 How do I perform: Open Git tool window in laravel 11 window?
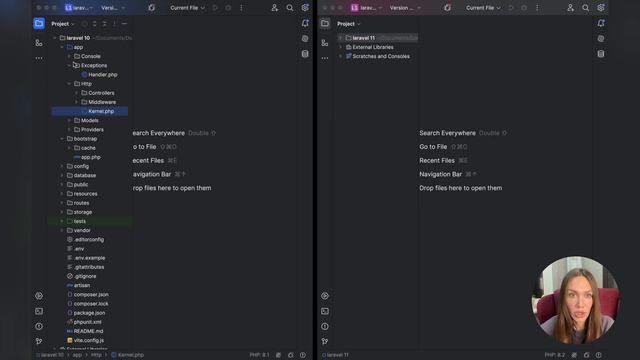(x=325, y=341)
